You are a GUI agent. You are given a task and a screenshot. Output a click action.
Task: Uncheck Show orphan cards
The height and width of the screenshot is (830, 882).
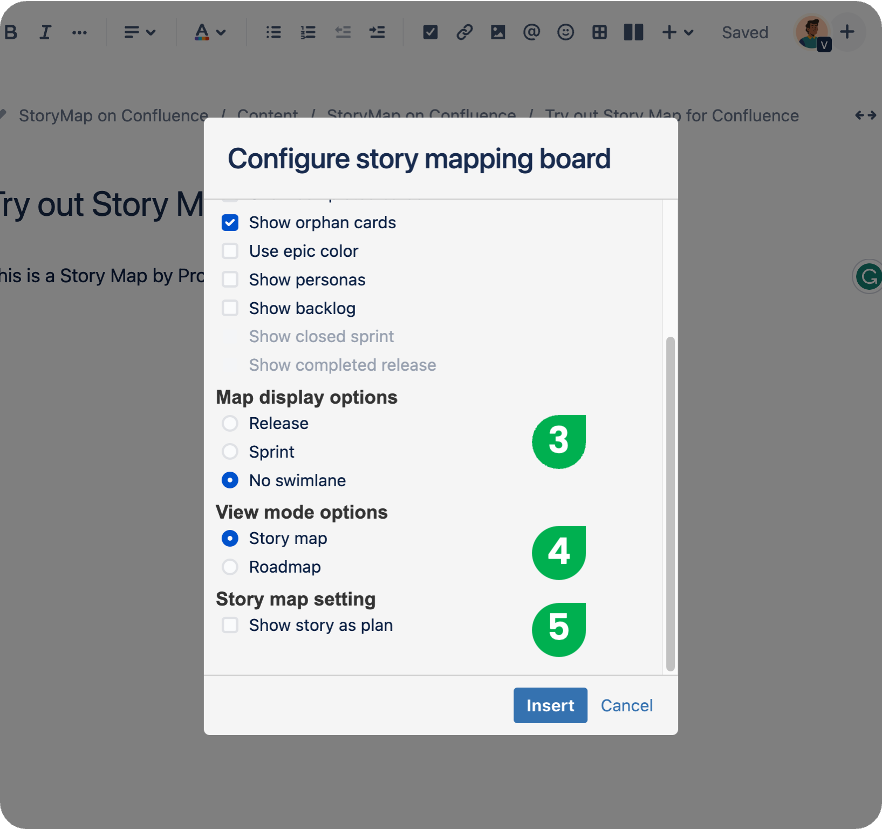[x=230, y=223]
